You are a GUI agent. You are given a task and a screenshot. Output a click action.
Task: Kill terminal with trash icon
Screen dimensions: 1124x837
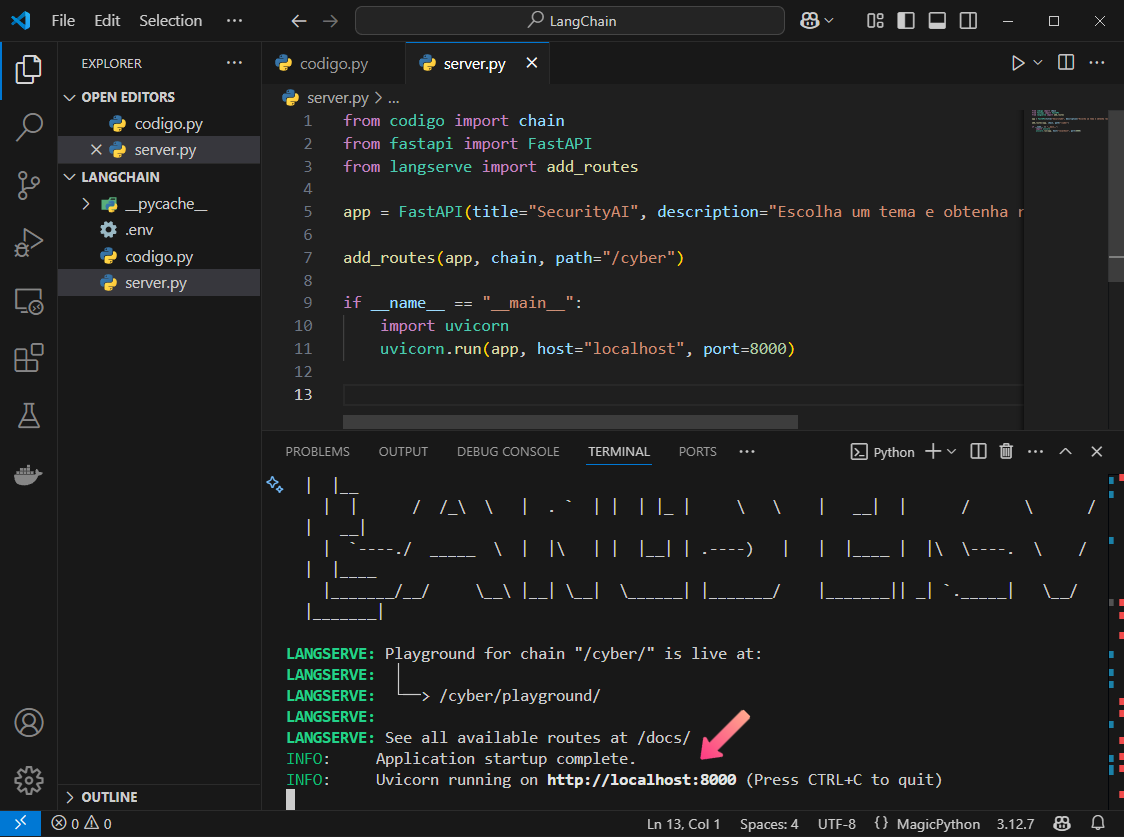1006,451
